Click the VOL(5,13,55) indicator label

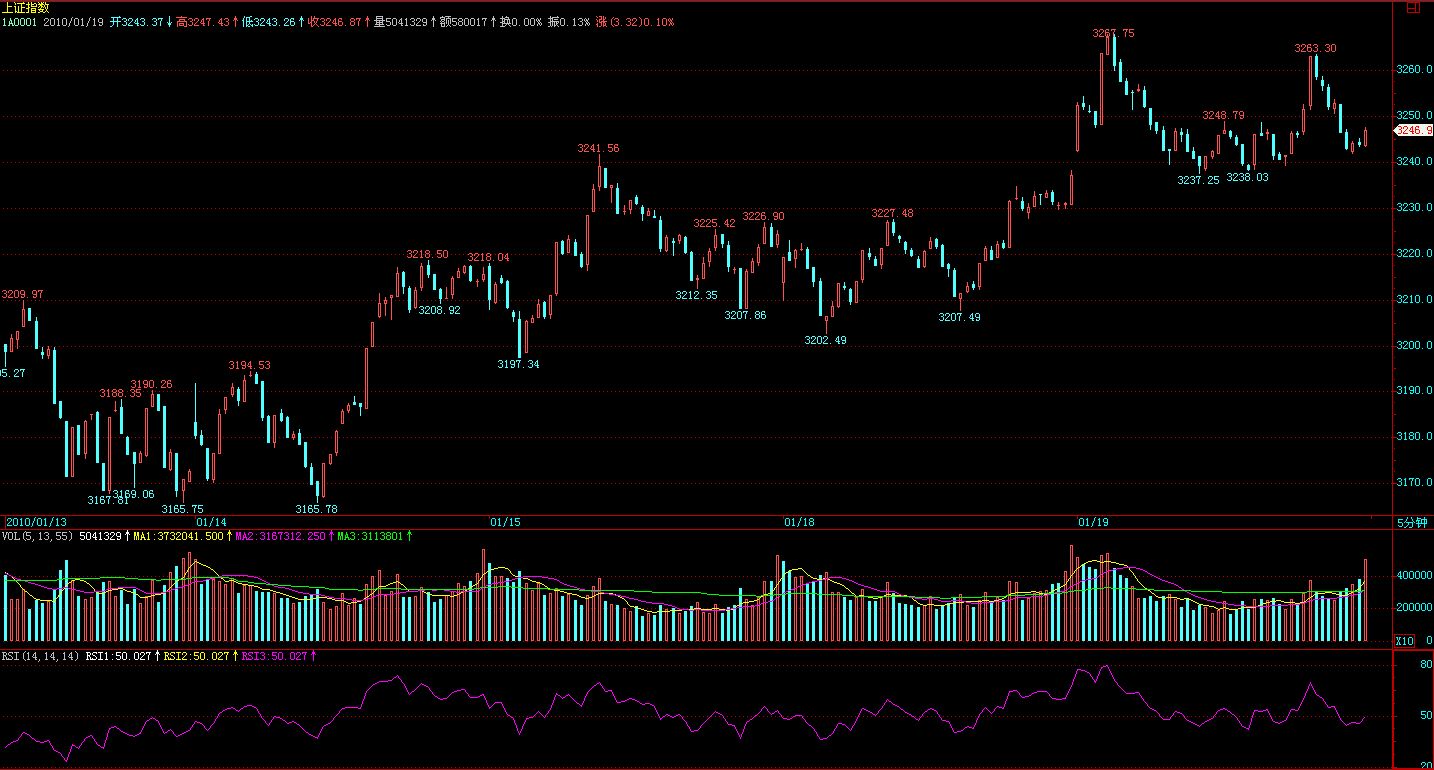pyautogui.click(x=37, y=536)
